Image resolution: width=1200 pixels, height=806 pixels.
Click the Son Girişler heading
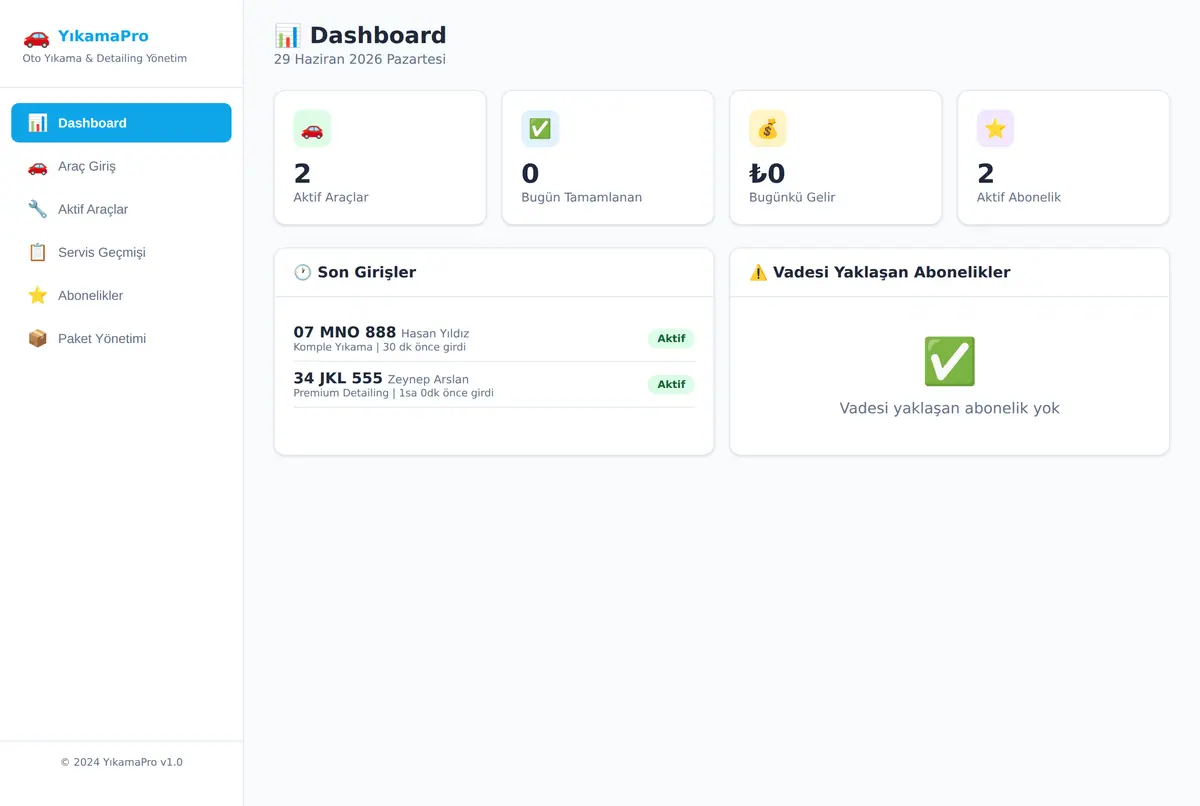point(367,272)
